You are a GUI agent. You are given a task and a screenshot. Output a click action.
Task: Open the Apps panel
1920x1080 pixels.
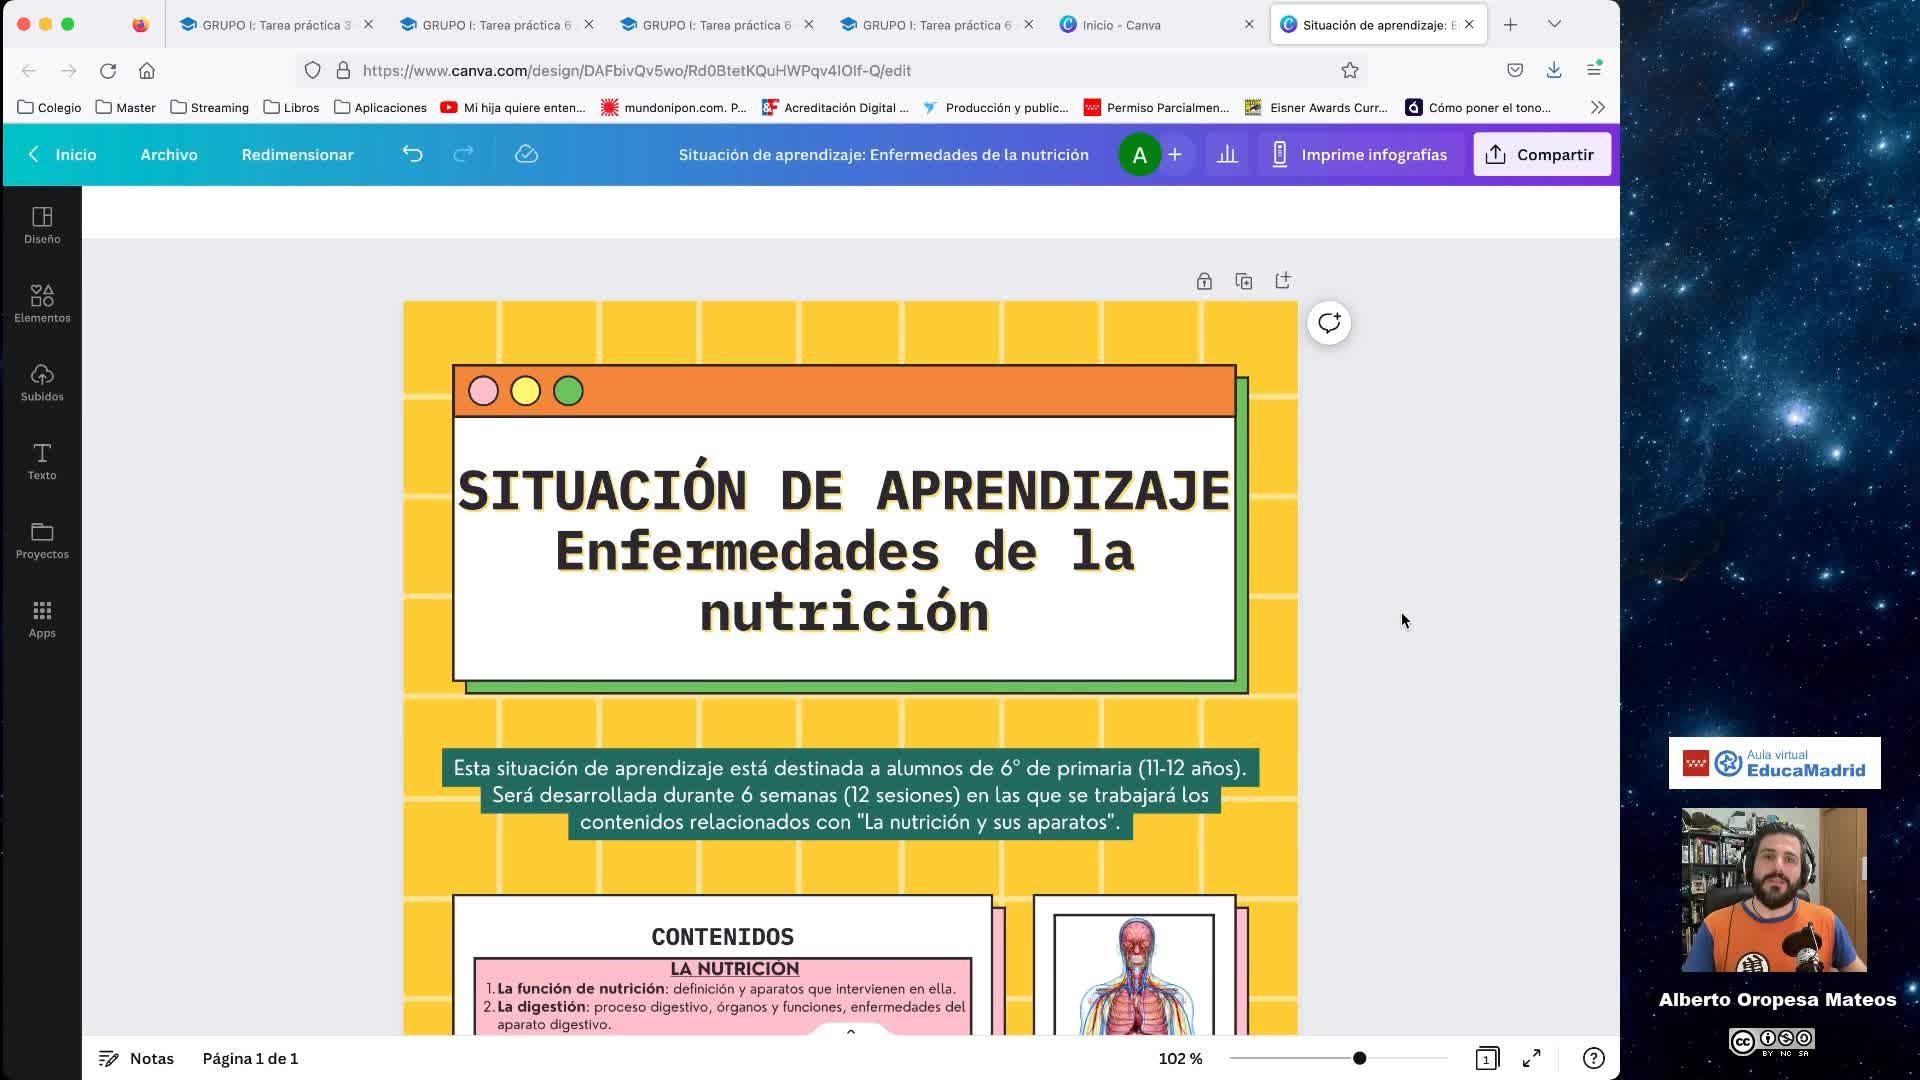[42, 618]
